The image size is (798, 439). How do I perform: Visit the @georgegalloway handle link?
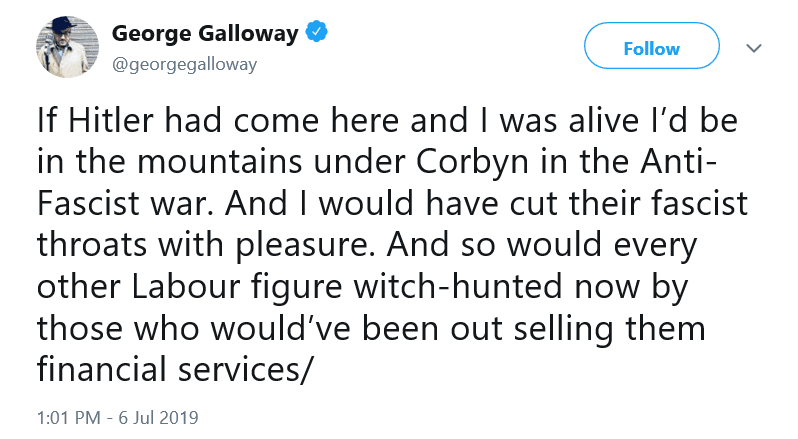coord(184,65)
